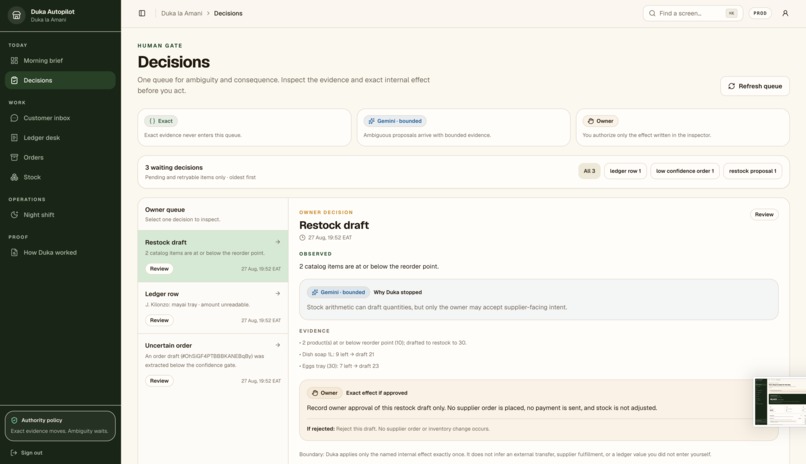The width and height of the screenshot is (806, 464).
Task: Open How Duka worked proof page
Action: click(60, 252)
